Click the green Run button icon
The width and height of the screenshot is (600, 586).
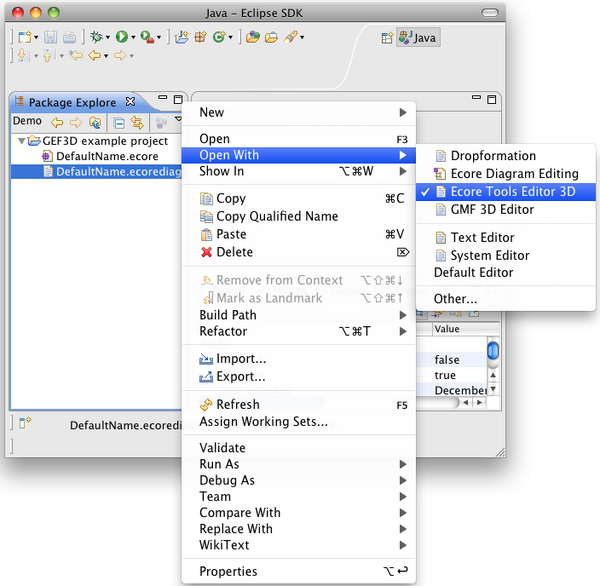tap(122, 37)
